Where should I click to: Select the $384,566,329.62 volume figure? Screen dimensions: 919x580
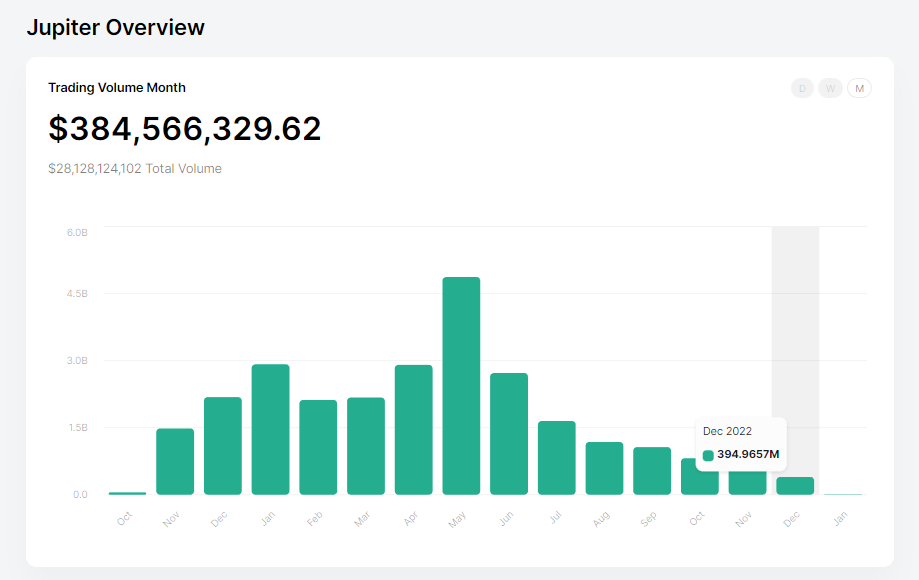(185, 128)
